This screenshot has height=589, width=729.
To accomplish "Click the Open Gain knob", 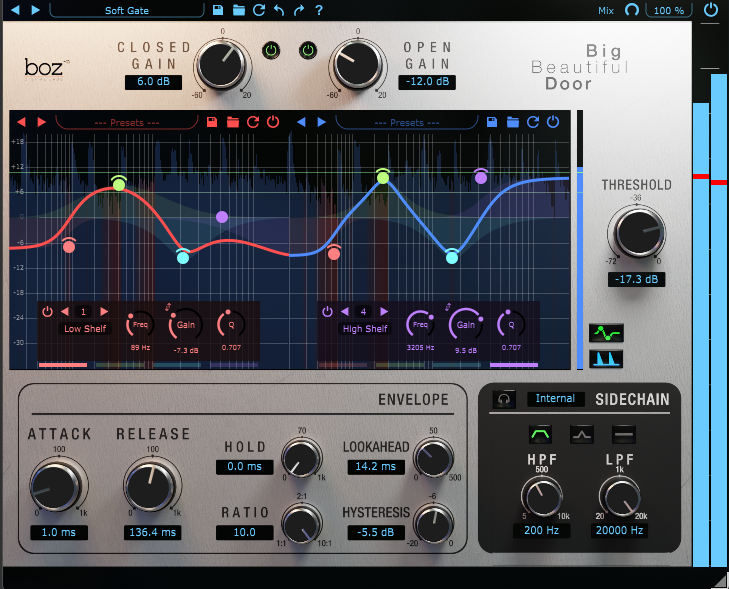I will point(357,65).
